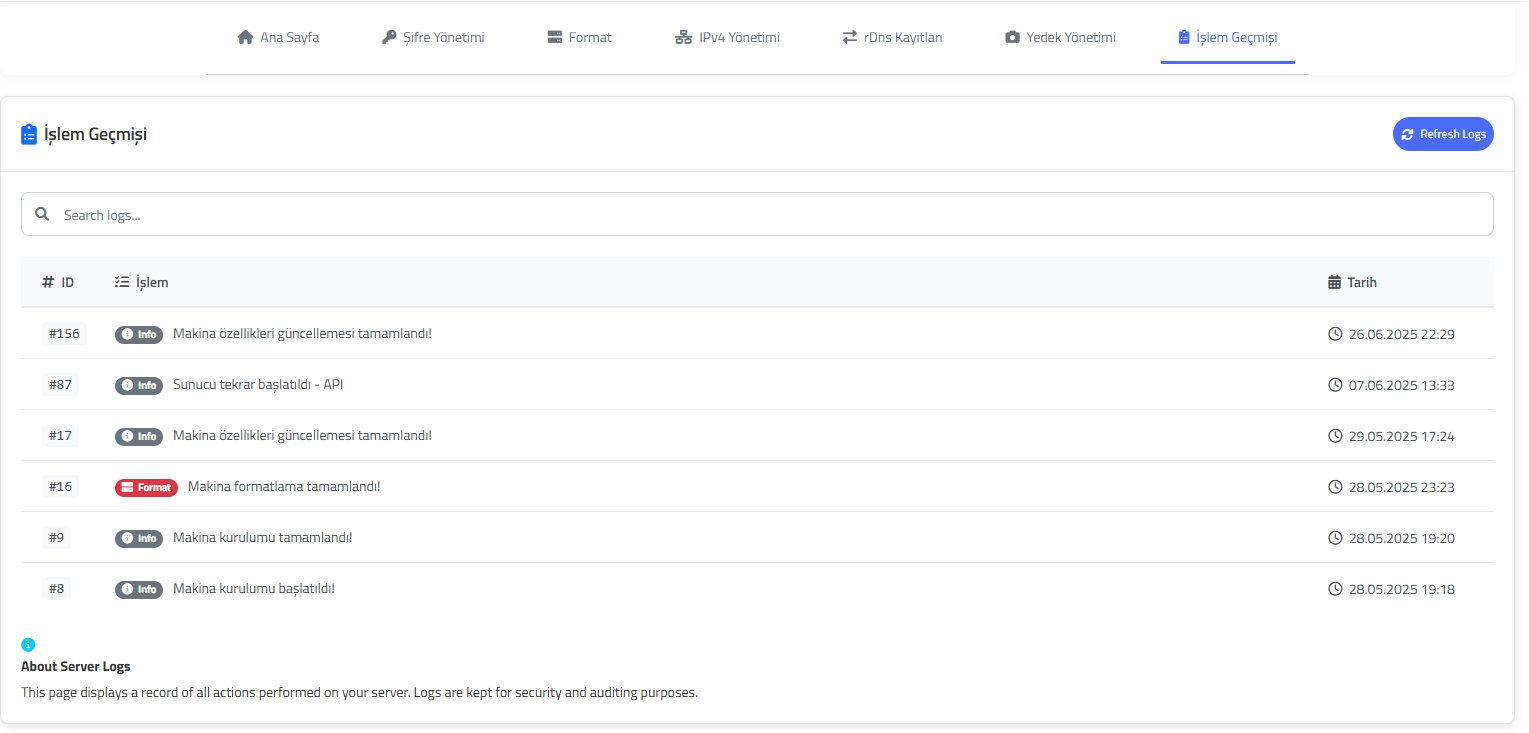This screenshot has width=1529, height=733.
Task: Go to the Format tab
Action: (x=579, y=37)
